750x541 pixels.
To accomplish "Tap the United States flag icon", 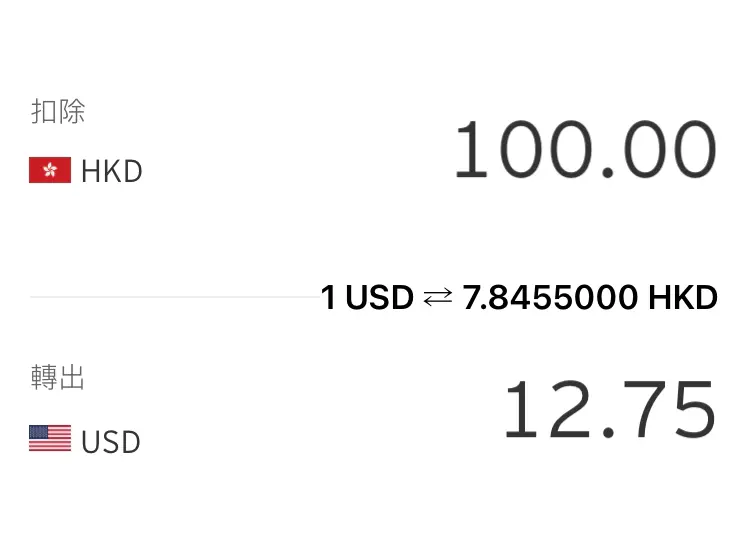I will 50,438.
